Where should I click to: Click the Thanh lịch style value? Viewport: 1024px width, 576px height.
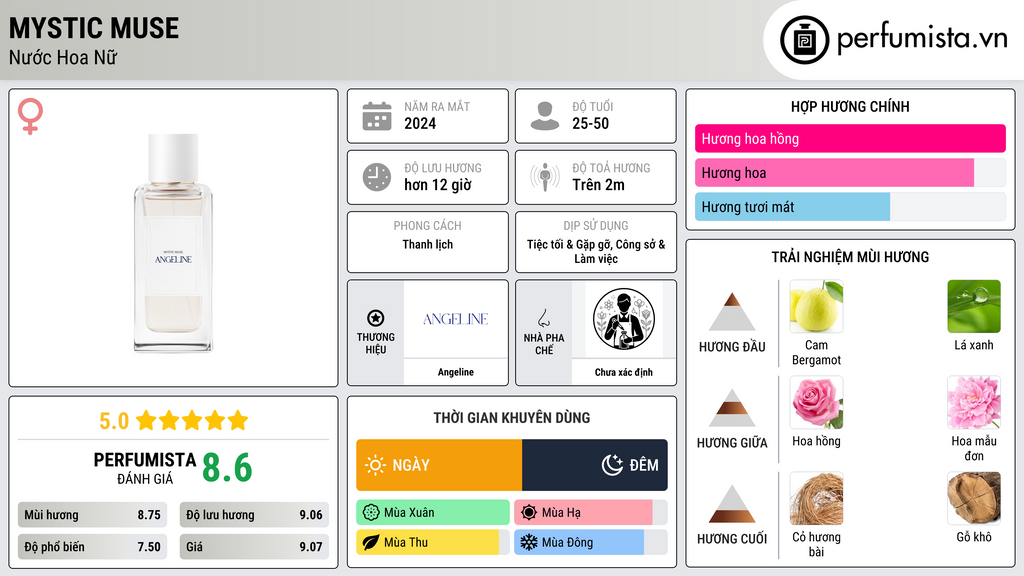point(428,244)
